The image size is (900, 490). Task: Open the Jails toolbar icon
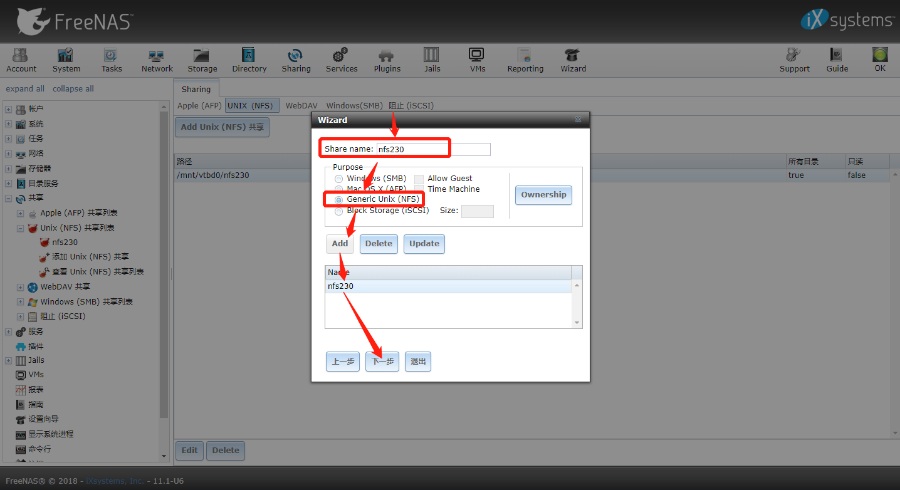[x=432, y=60]
